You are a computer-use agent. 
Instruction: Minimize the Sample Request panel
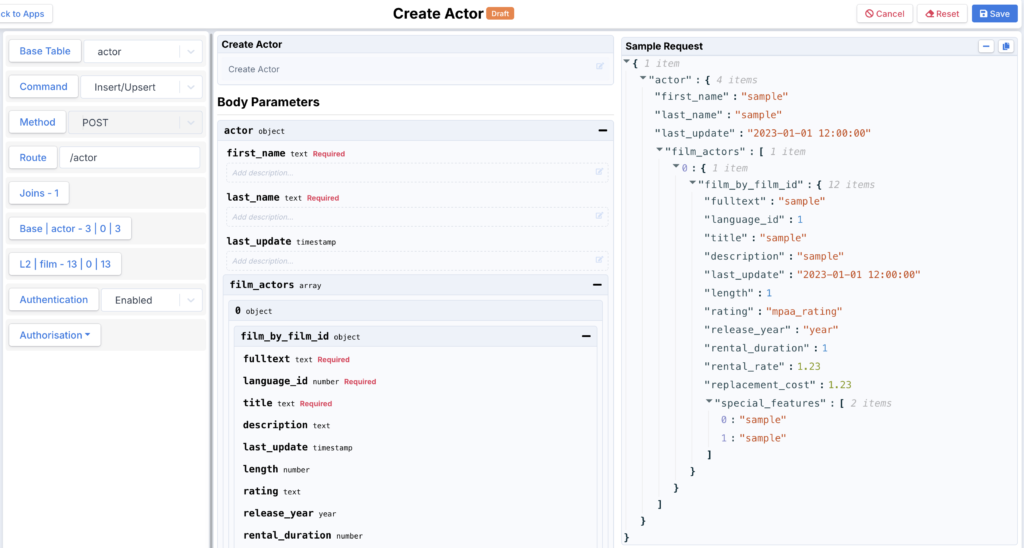point(986,46)
